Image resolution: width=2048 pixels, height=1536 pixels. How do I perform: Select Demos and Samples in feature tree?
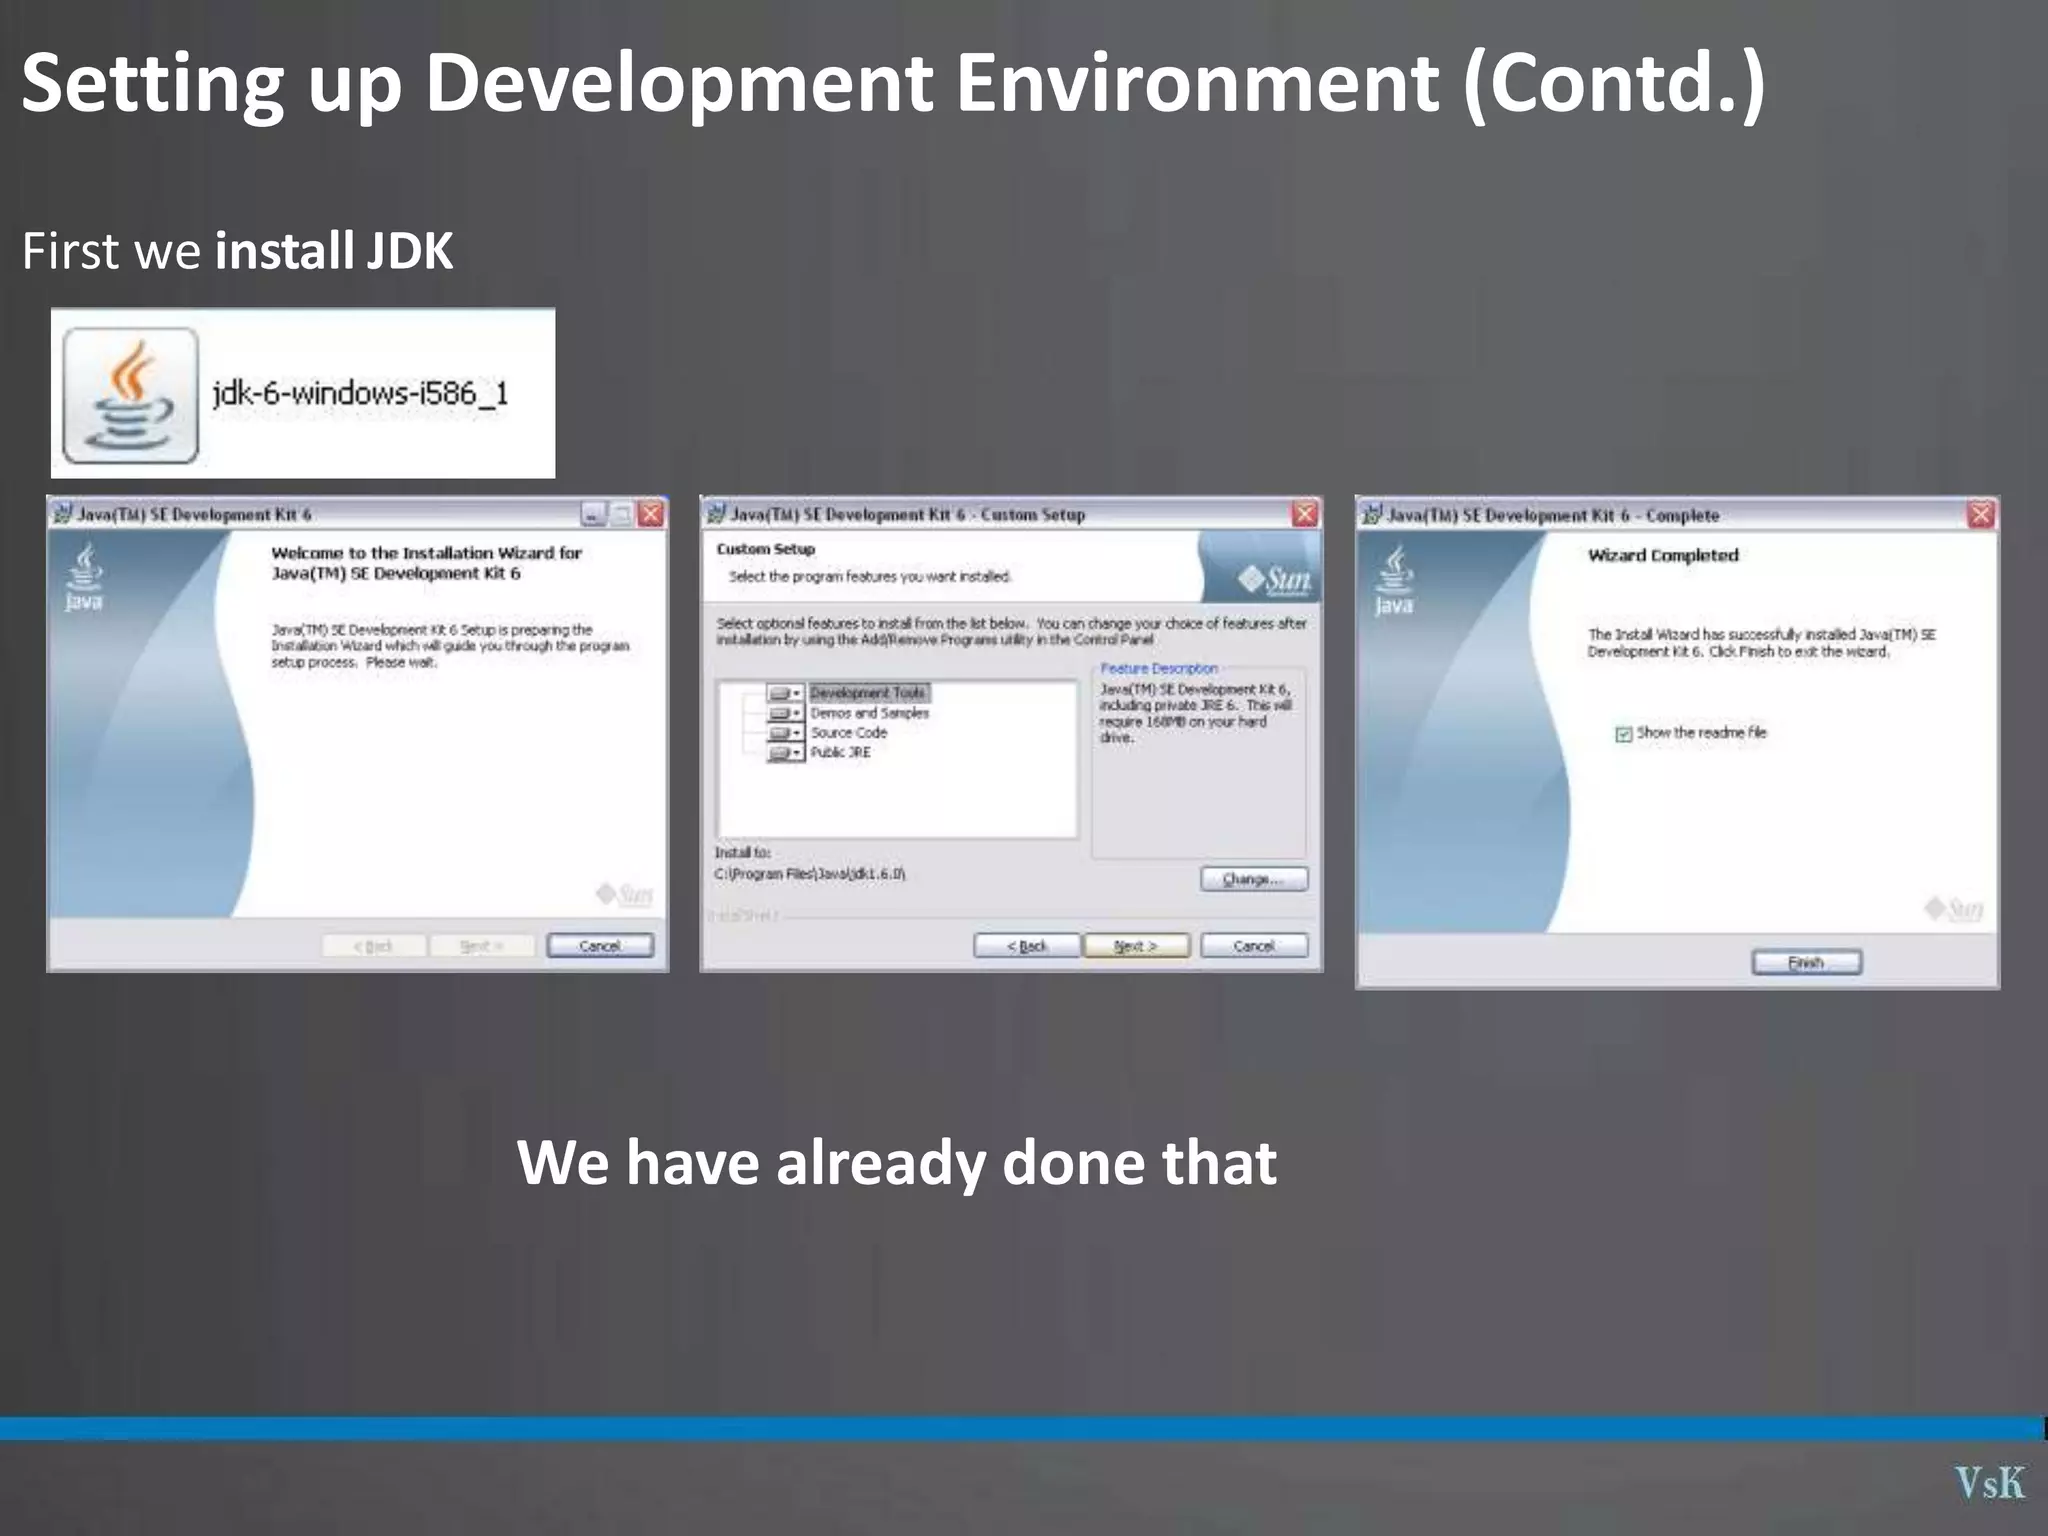coord(870,713)
